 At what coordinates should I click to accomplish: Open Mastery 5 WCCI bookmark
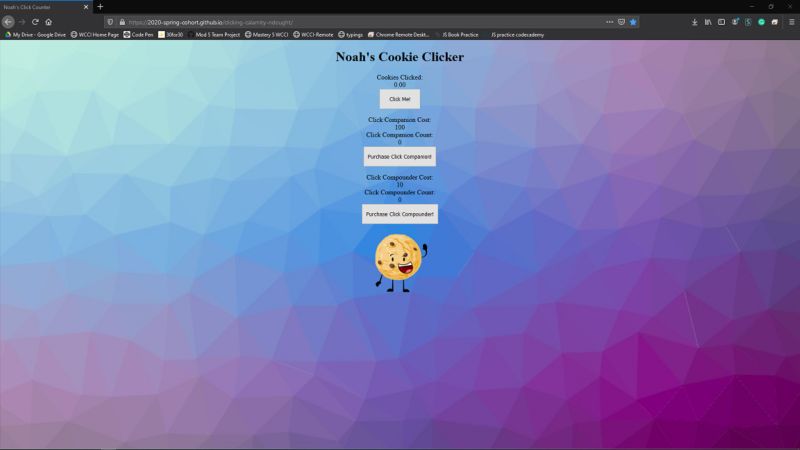tap(266, 35)
